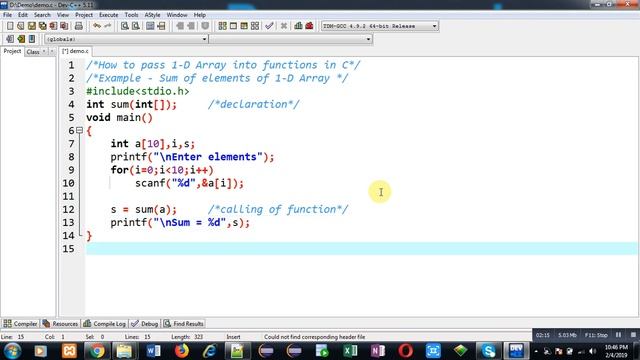Open the Tools menu
The height and width of the screenshot is (360, 640).
tap(131, 15)
